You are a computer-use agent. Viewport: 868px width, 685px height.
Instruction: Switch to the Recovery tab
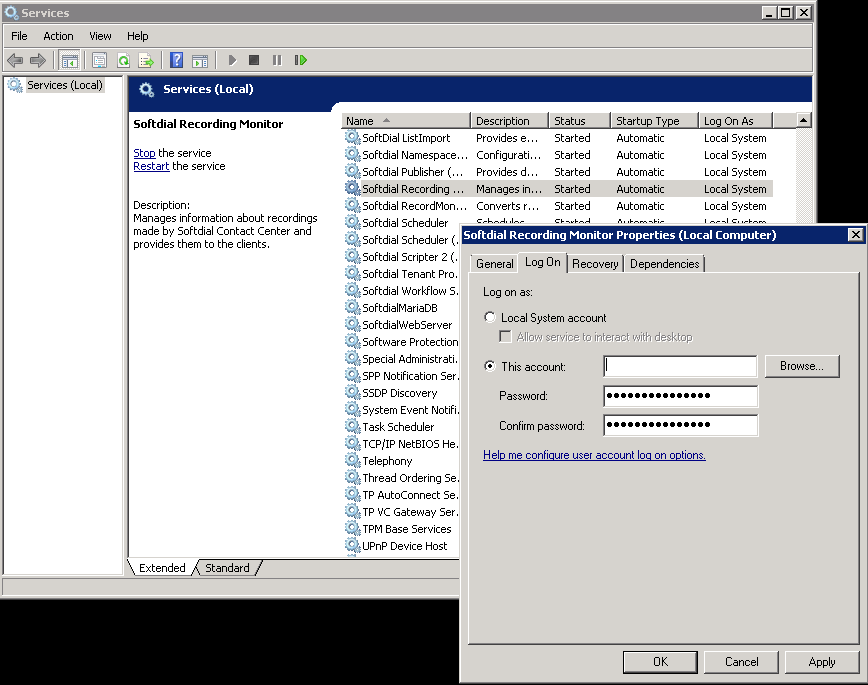[x=595, y=264]
